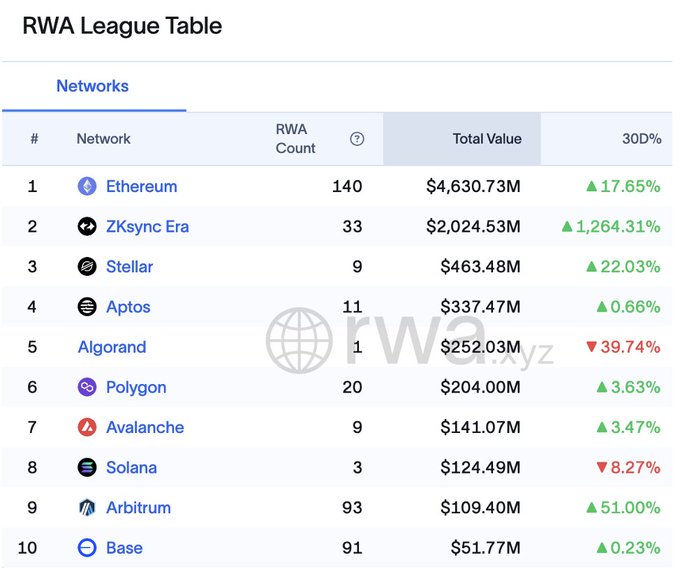The image size is (680, 574).
Task: Click the Avalanche network logo icon
Action: (x=87, y=427)
